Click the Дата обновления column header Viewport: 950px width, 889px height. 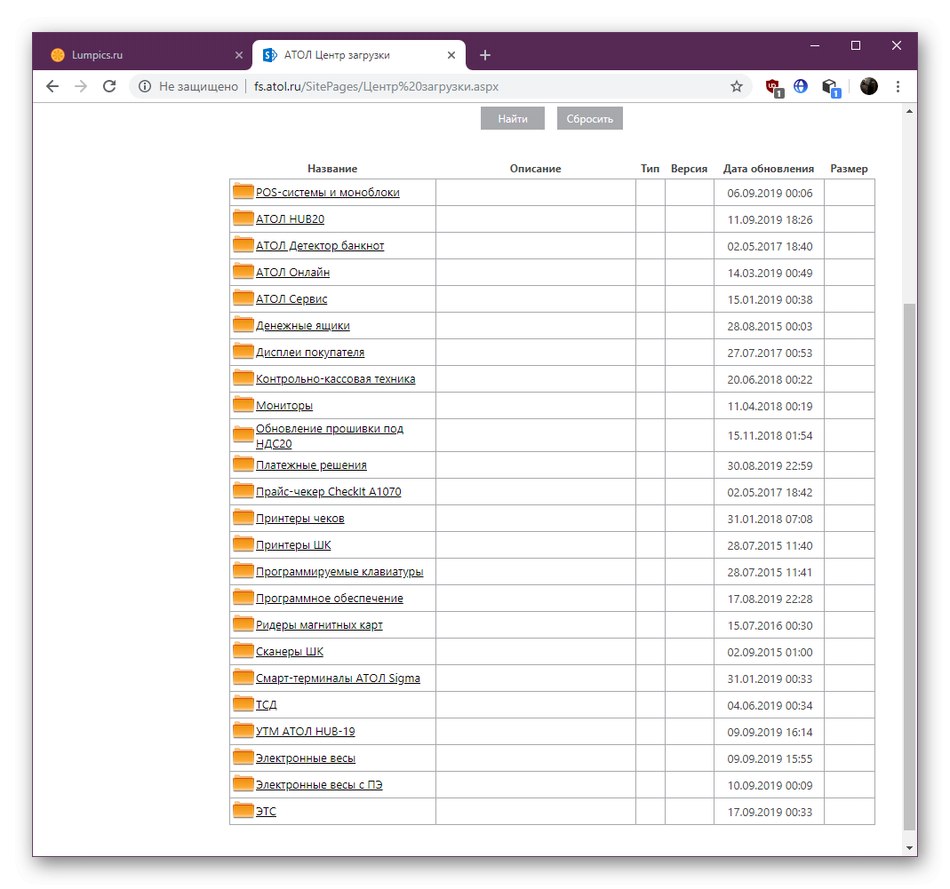768,168
